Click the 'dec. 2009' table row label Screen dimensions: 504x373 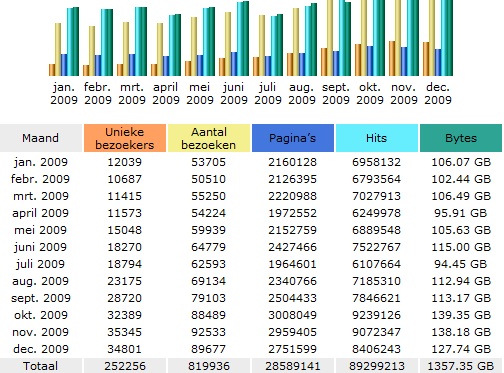click(41, 349)
